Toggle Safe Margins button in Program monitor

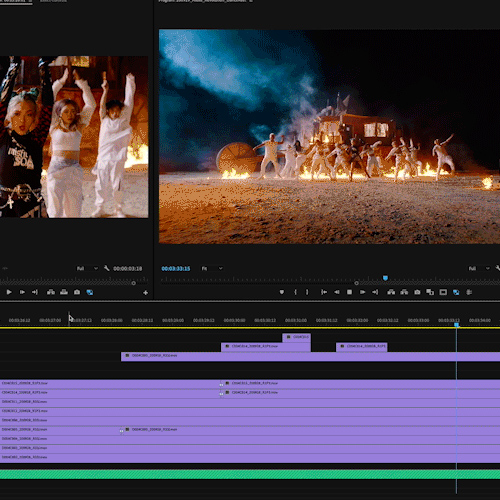(443, 292)
